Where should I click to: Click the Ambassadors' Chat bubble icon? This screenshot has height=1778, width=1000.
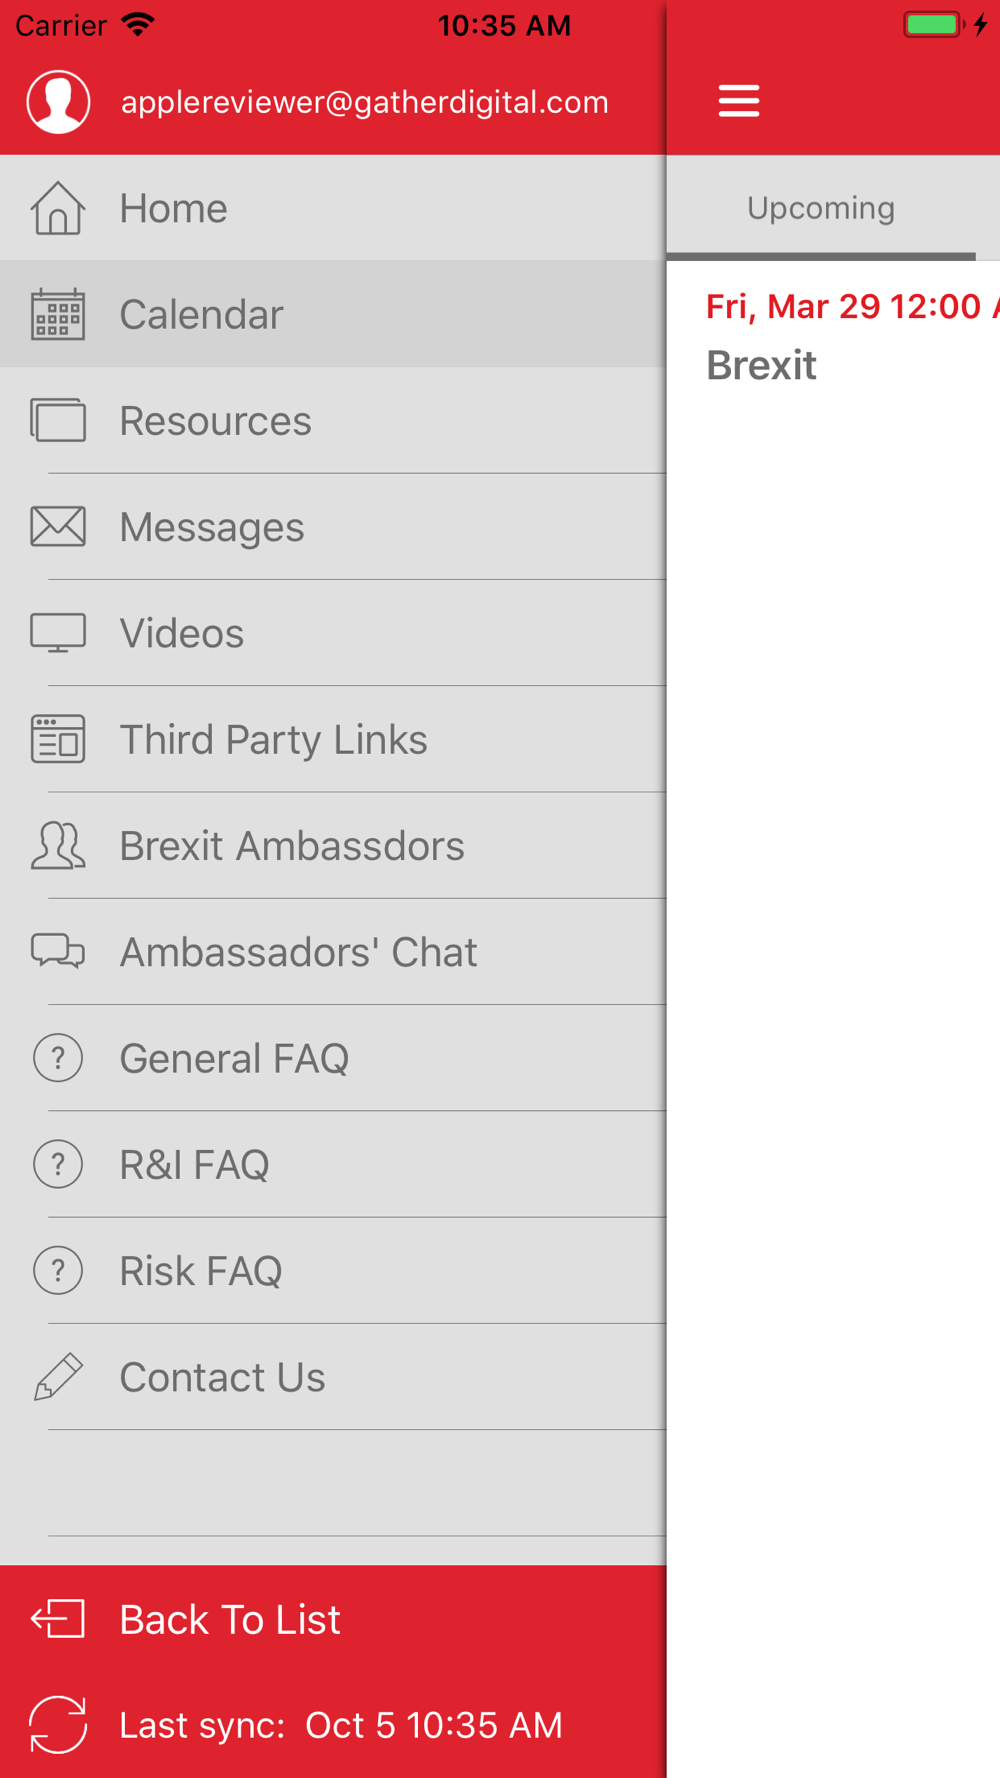click(x=58, y=952)
